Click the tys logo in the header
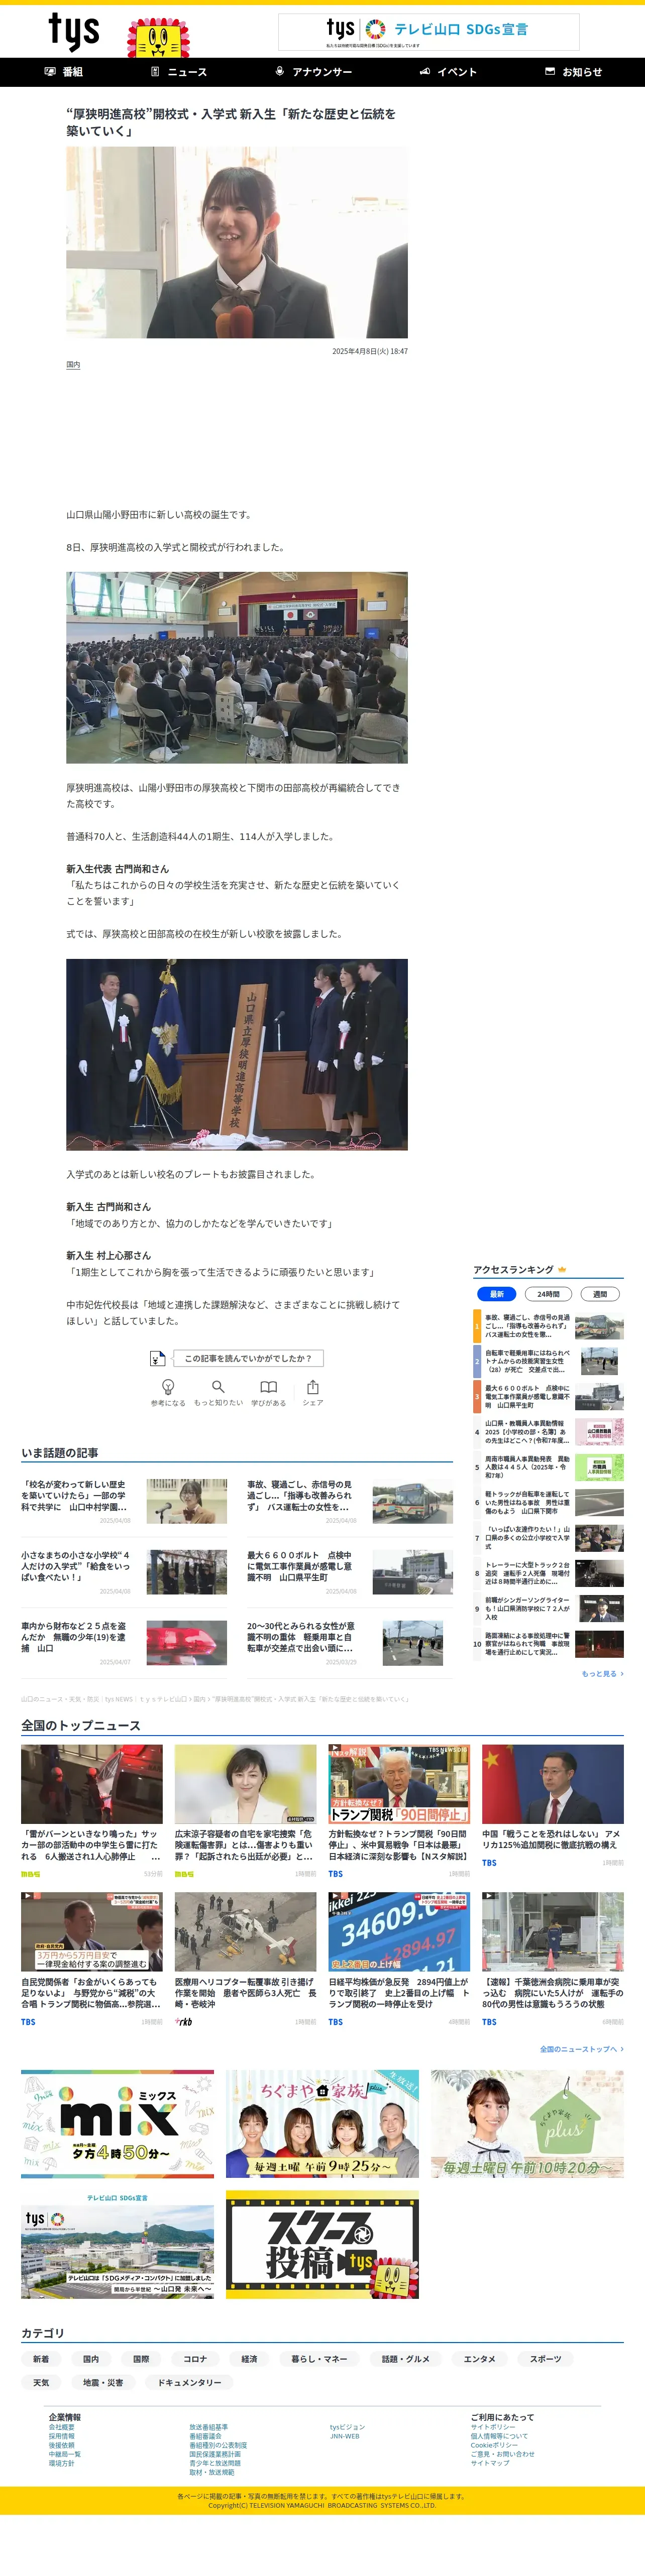 74,32
